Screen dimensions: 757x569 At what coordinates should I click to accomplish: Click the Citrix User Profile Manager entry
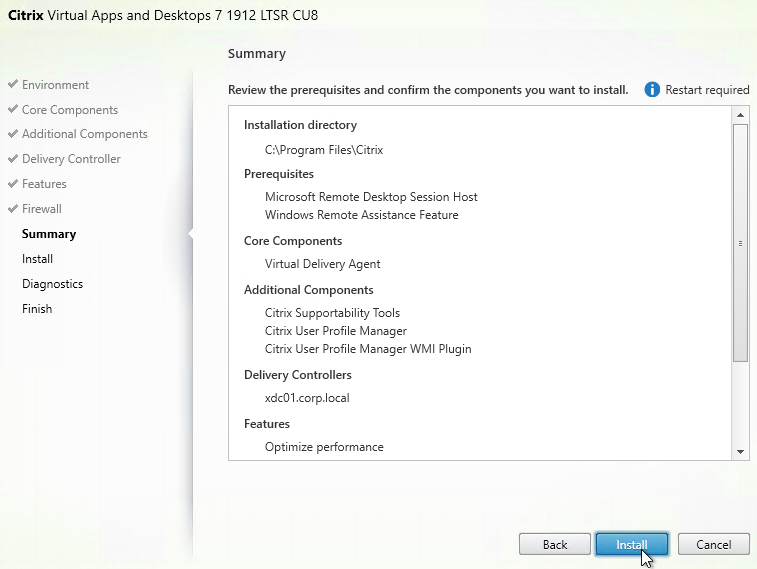tap(336, 331)
